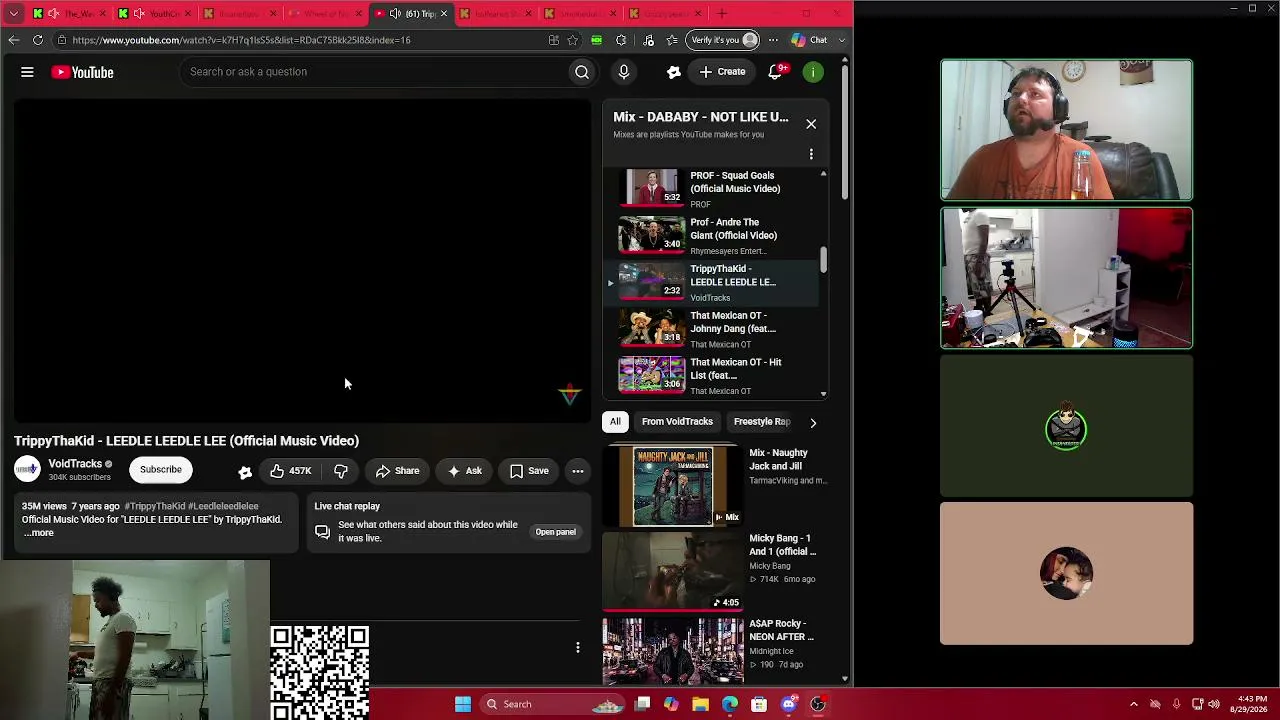Open the green account avatar menu

click(814, 72)
